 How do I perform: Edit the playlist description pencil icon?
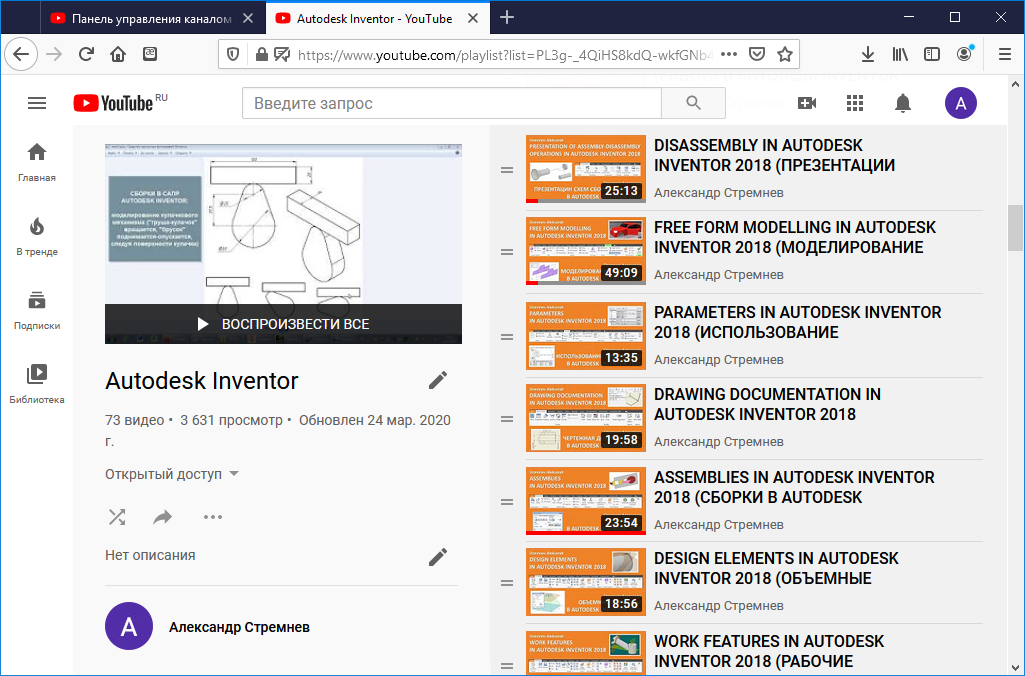coord(438,556)
